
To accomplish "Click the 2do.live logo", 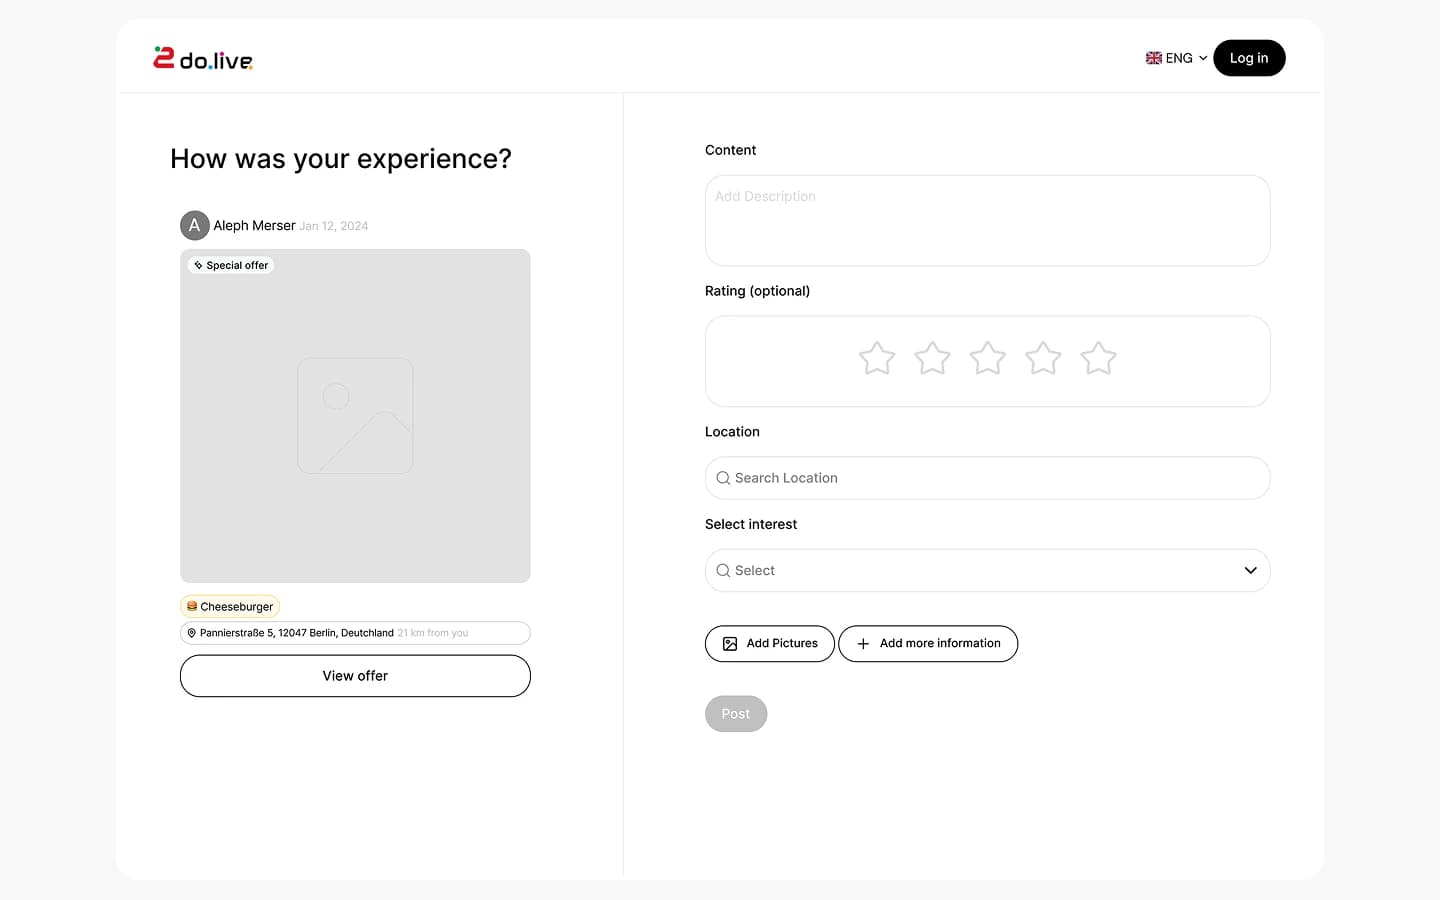I will pyautogui.click(x=203, y=59).
